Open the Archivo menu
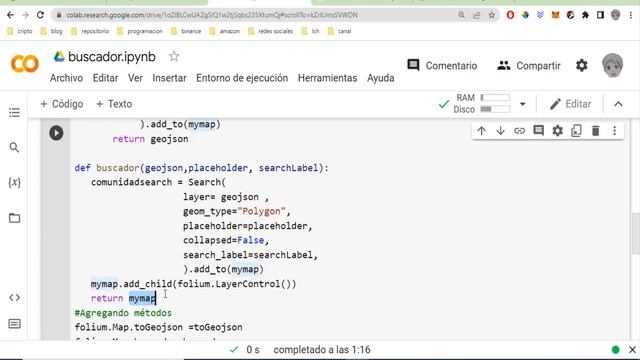 point(66,78)
